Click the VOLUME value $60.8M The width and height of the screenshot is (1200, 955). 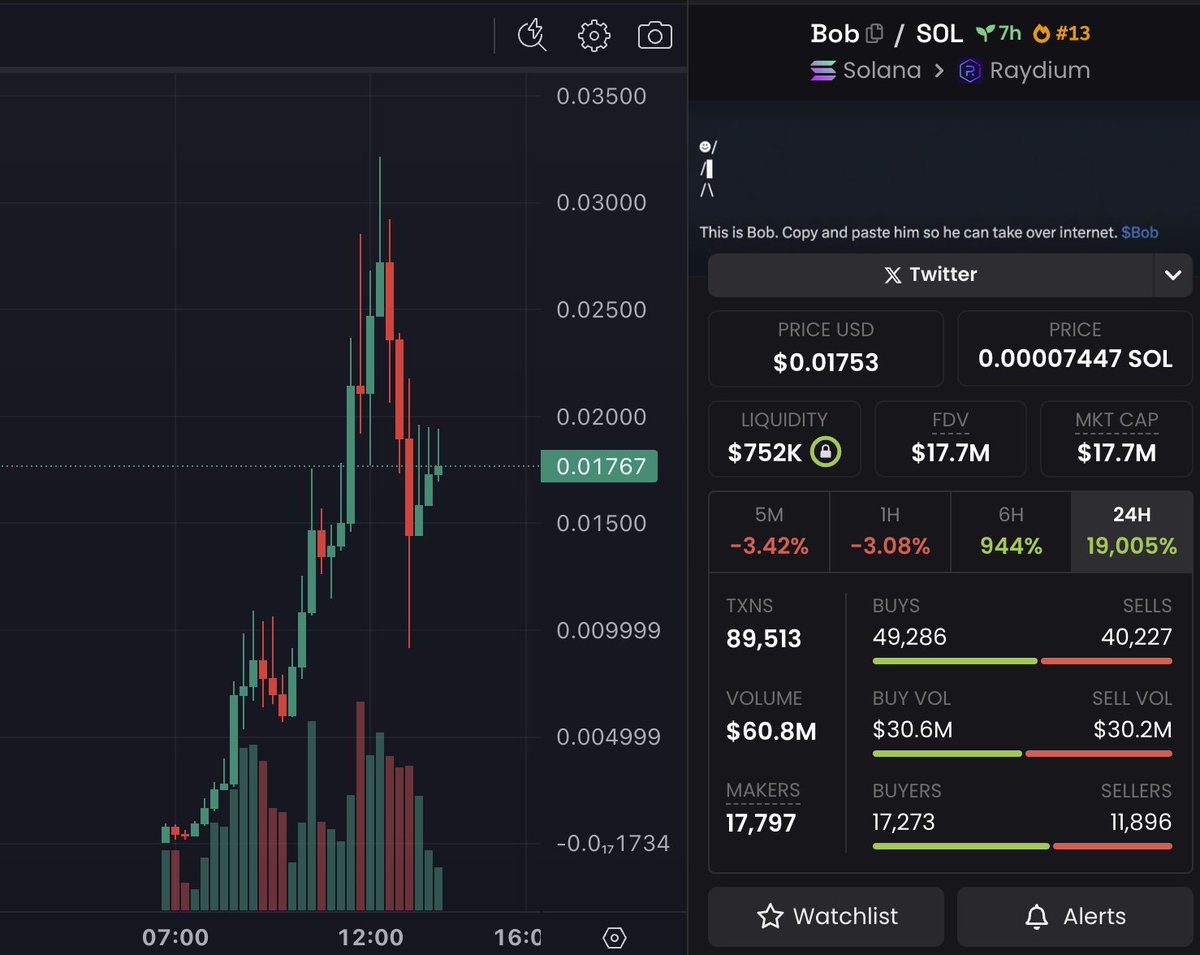pos(771,731)
